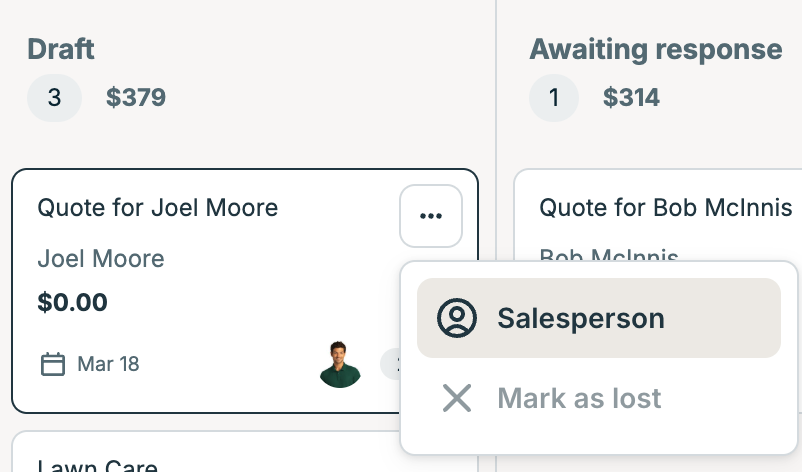
Task: Click the calendar icon next to Mar 18
Action: 53,364
